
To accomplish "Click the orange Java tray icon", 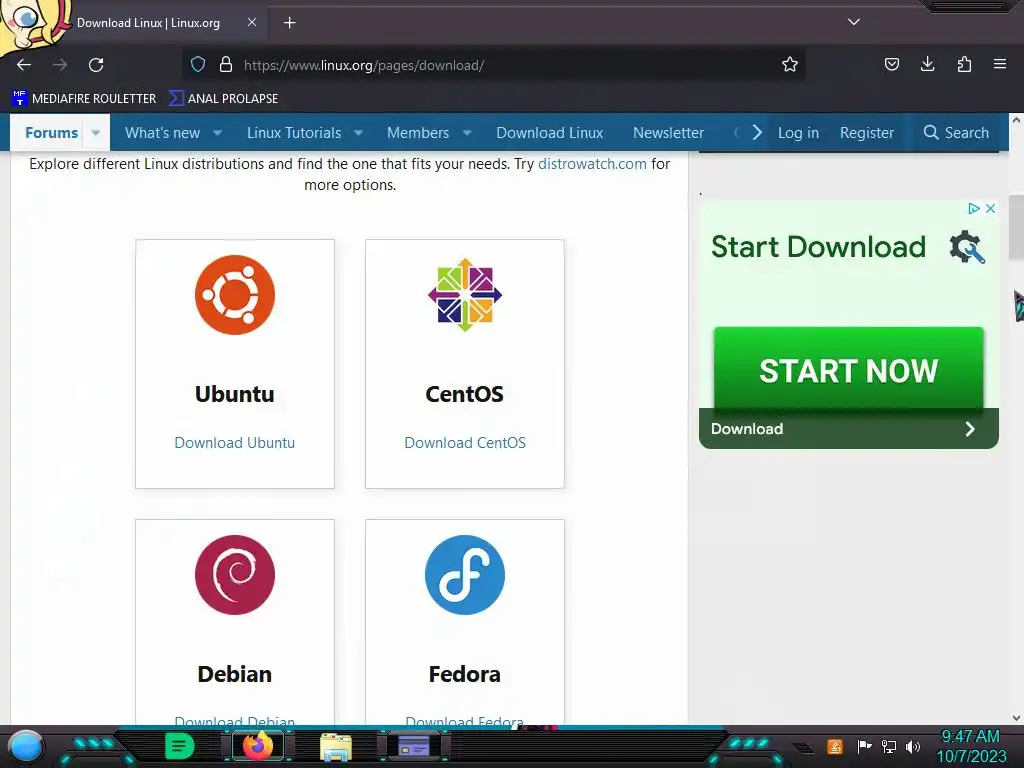I will 835,746.
